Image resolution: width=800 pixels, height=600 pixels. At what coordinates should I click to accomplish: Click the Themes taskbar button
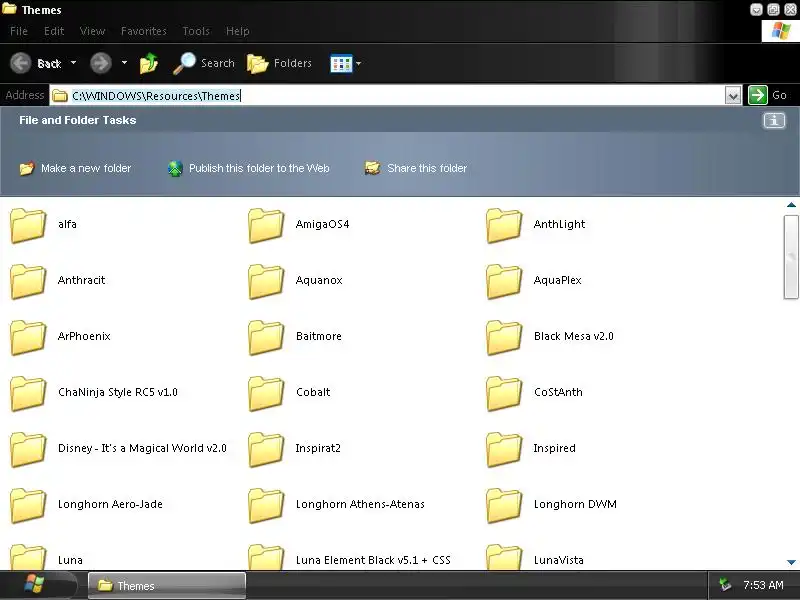click(x=167, y=585)
